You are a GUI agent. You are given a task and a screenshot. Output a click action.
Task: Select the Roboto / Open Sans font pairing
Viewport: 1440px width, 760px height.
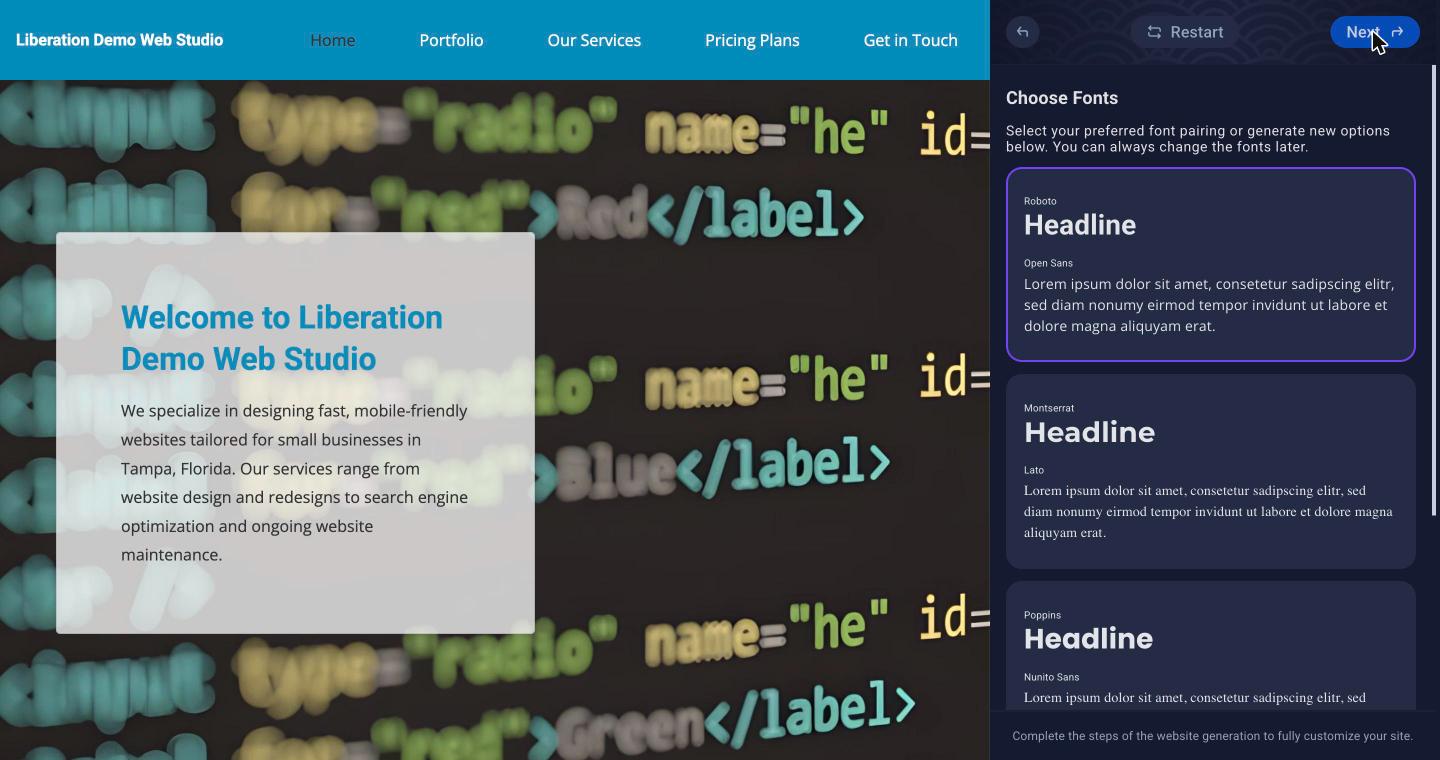pos(1211,264)
